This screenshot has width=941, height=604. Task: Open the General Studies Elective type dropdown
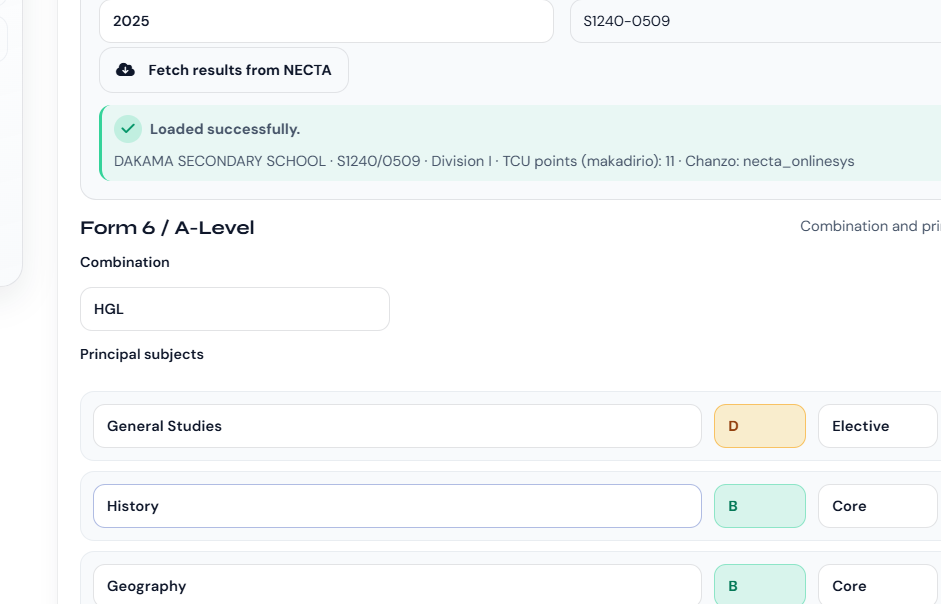pyautogui.click(x=877, y=426)
